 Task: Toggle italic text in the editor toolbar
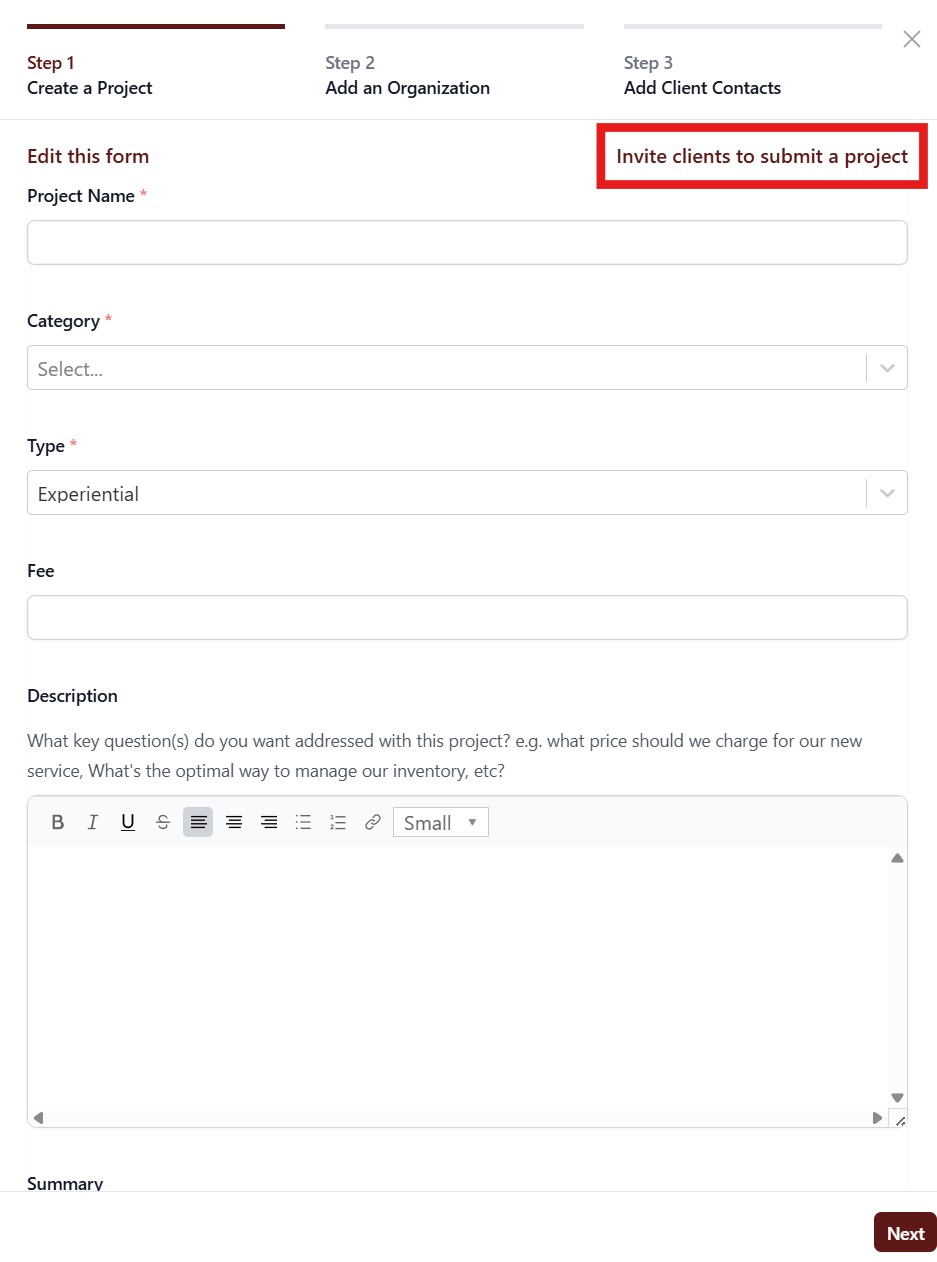93,822
